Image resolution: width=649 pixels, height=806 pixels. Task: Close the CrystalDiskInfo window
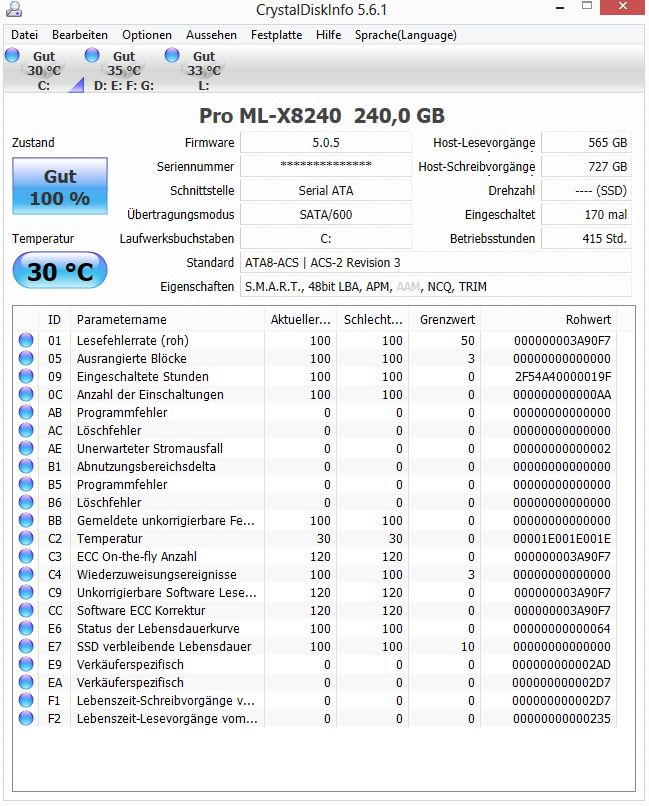622,7
